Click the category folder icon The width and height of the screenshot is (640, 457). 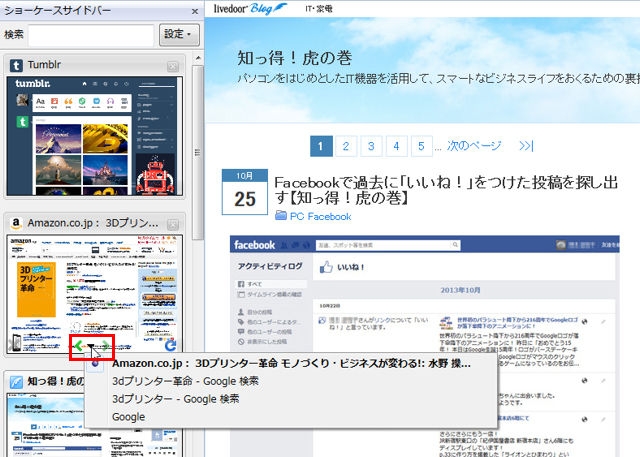pyautogui.click(x=281, y=216)
